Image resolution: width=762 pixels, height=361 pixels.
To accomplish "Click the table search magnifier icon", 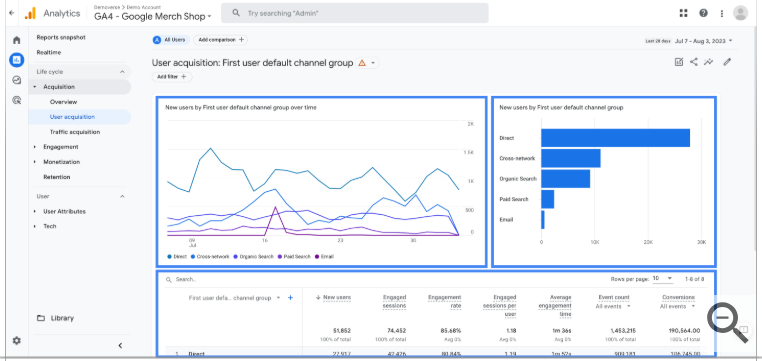I will [x=169, y=279].
